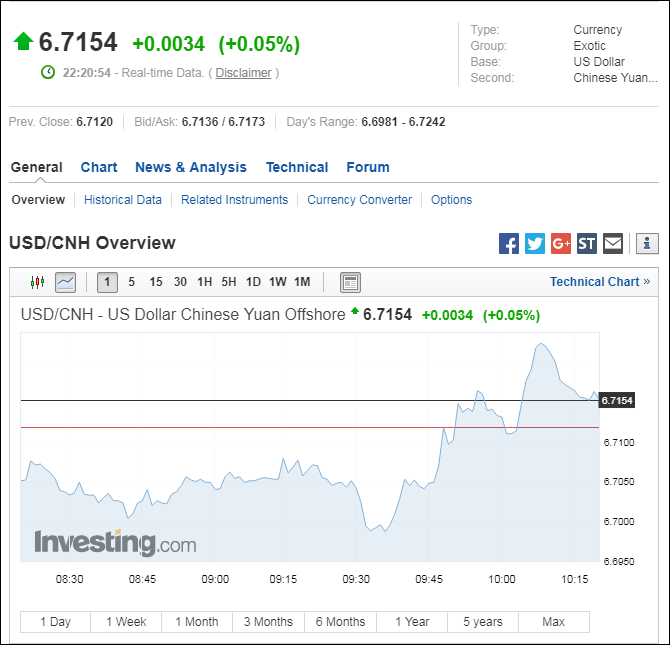670x645 pixels.
Task: Set chart range to 1 Week
Action: click(126, 622)
